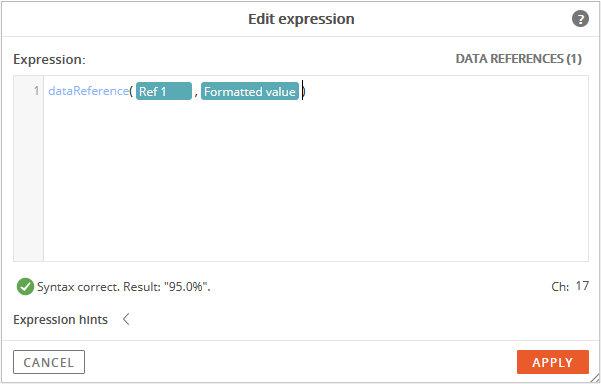Select the Formatted value token
The width and height of the screenshot is (601, 384).
pos(250,91)
